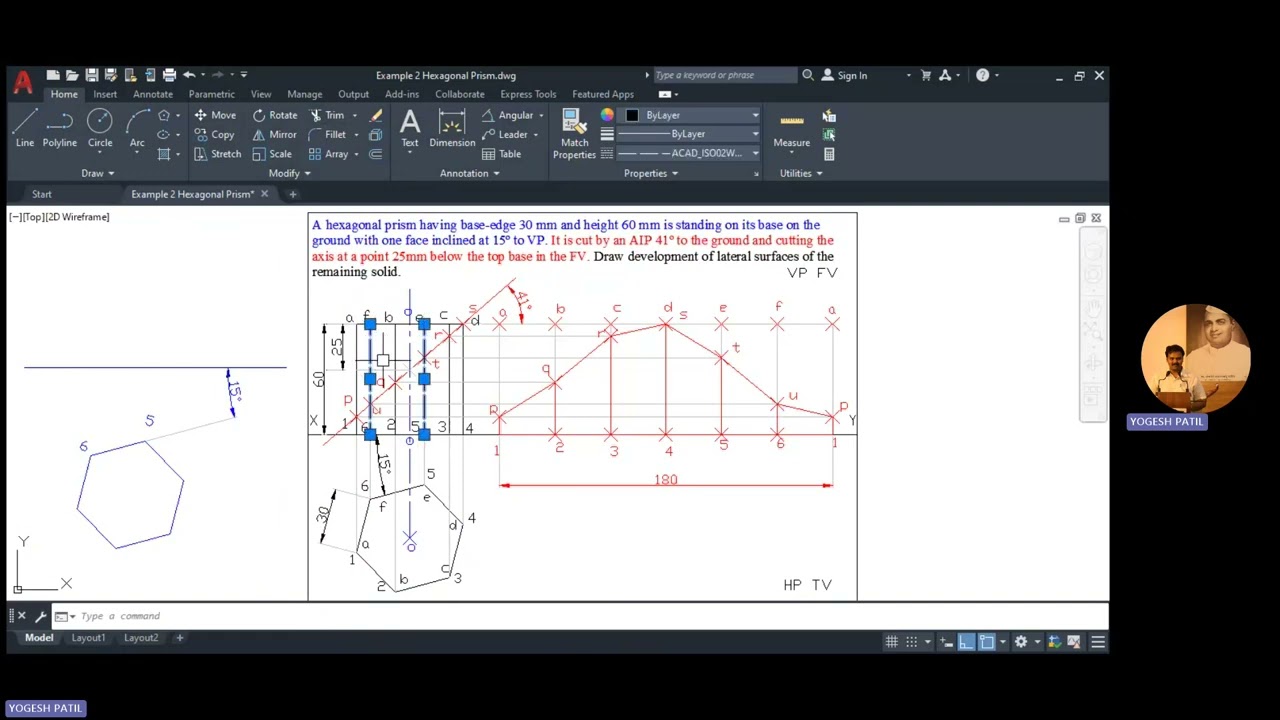1280x720 pixels.
Task: Click the Angular dimension tool
Action: [x=508, y=115]
